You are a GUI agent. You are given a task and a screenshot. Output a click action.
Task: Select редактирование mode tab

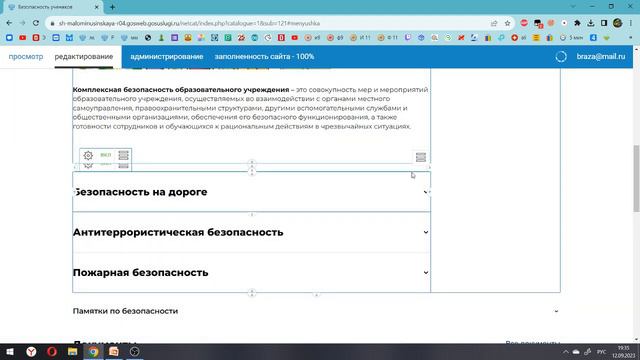tap(84, 57)
